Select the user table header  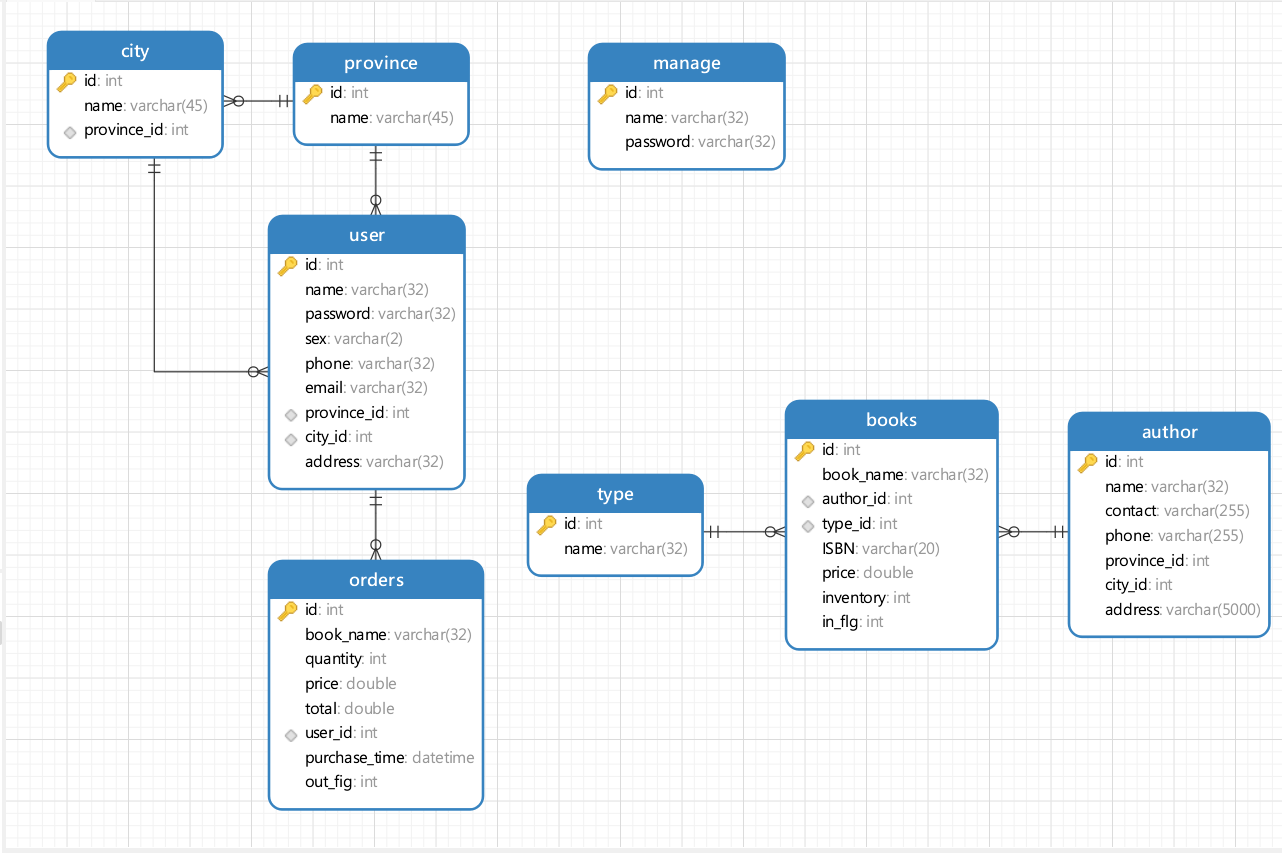point(367,235)
